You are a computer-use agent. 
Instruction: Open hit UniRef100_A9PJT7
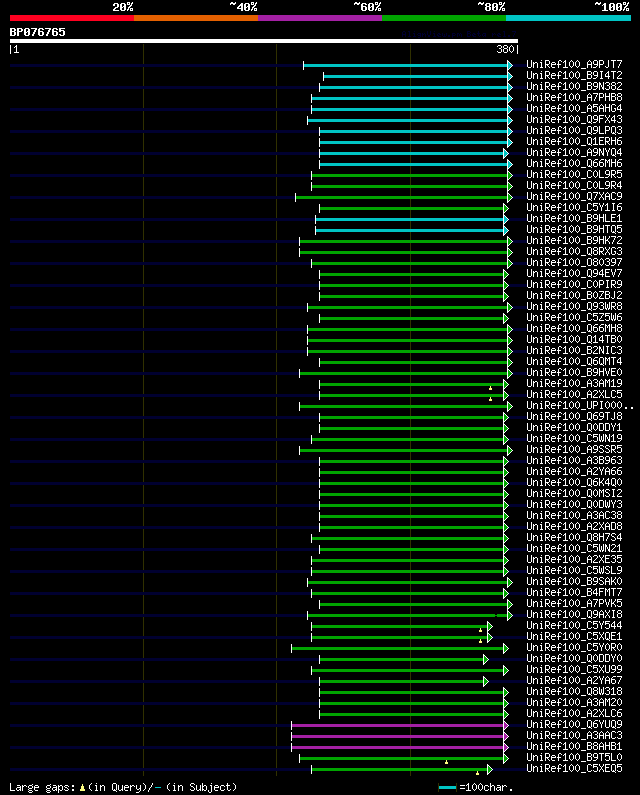(x=574, y=64)
